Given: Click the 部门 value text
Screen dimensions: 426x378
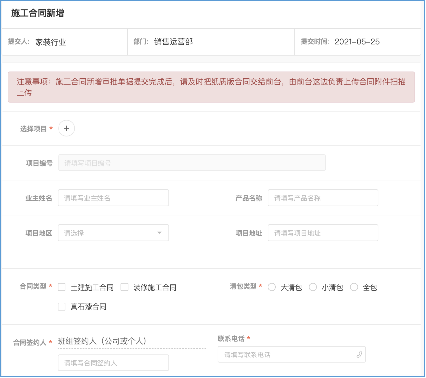Looking at the screenshot, I should point(173,42).
